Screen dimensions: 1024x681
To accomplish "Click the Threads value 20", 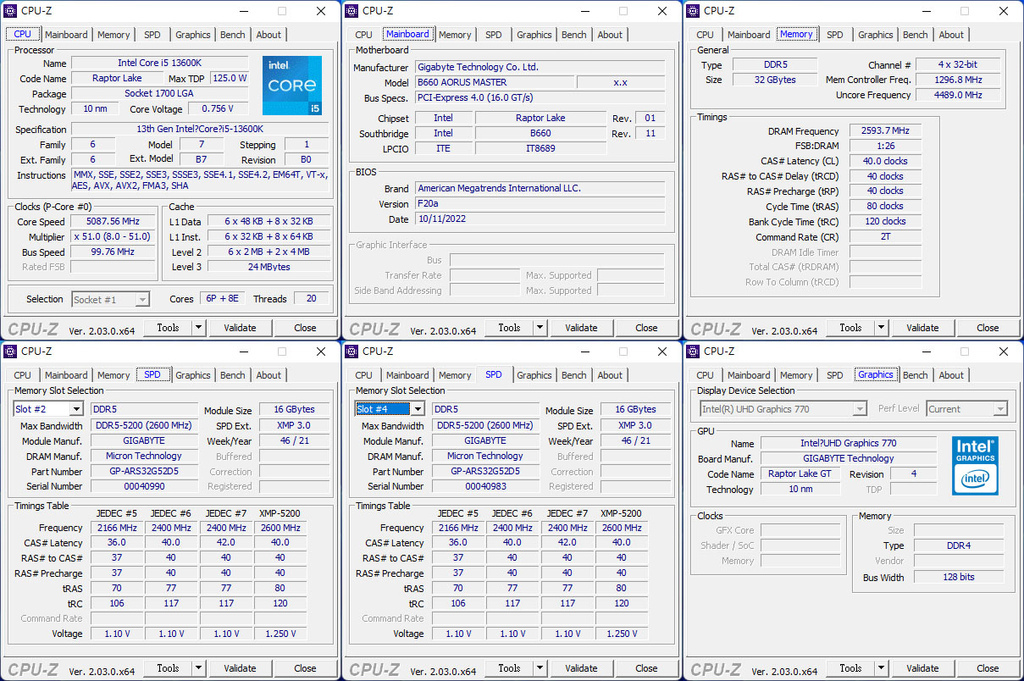I will point(311,298).
